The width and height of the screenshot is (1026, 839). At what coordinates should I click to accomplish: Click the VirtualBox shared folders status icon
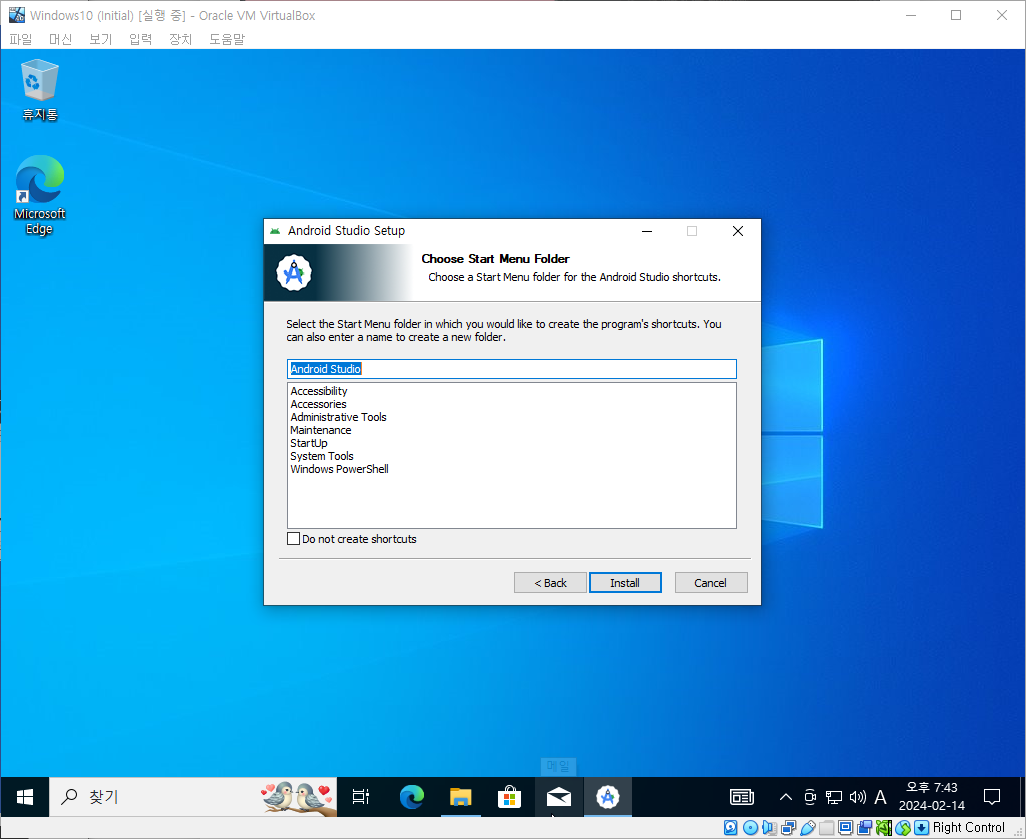pyautogui.click(x=826, y=828)
